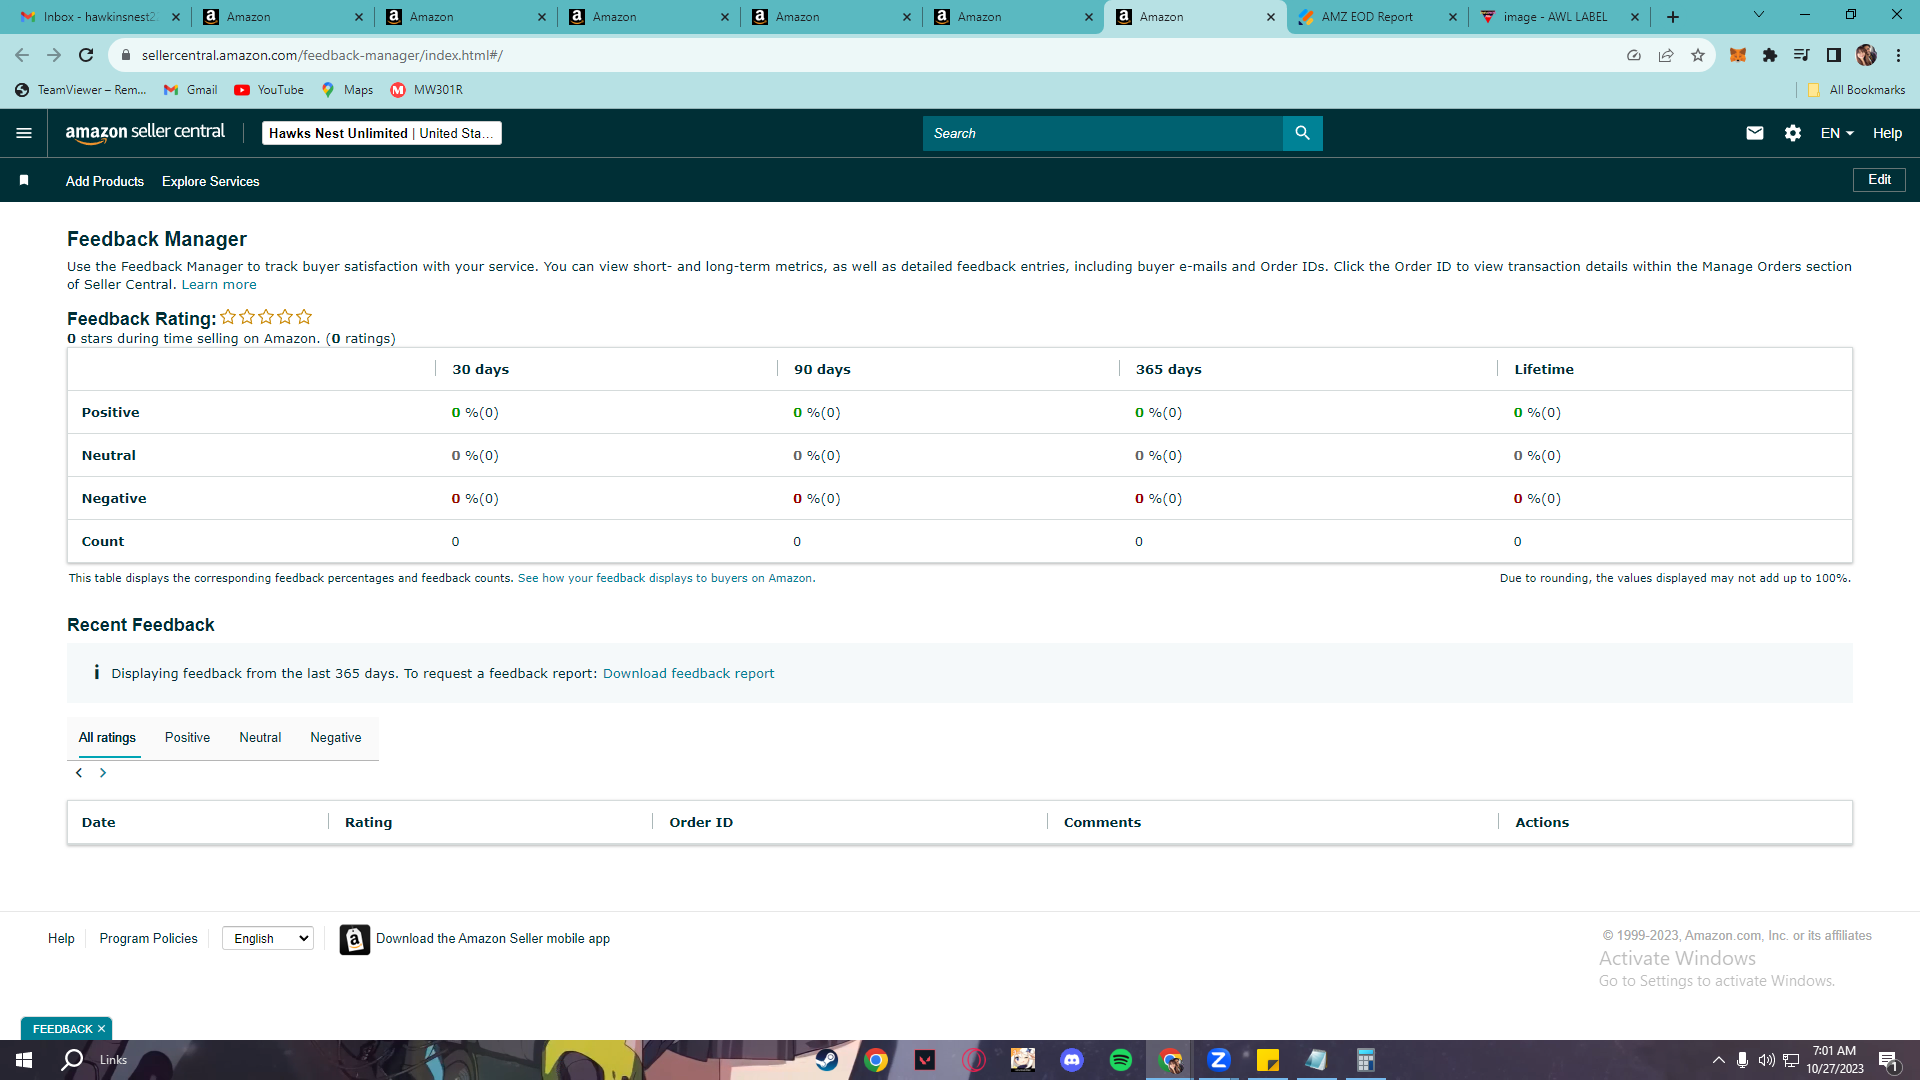The height and width of the screenshot is (1080, 1920).
Task: Show hidden system tray icons
Action: 1718,1060
